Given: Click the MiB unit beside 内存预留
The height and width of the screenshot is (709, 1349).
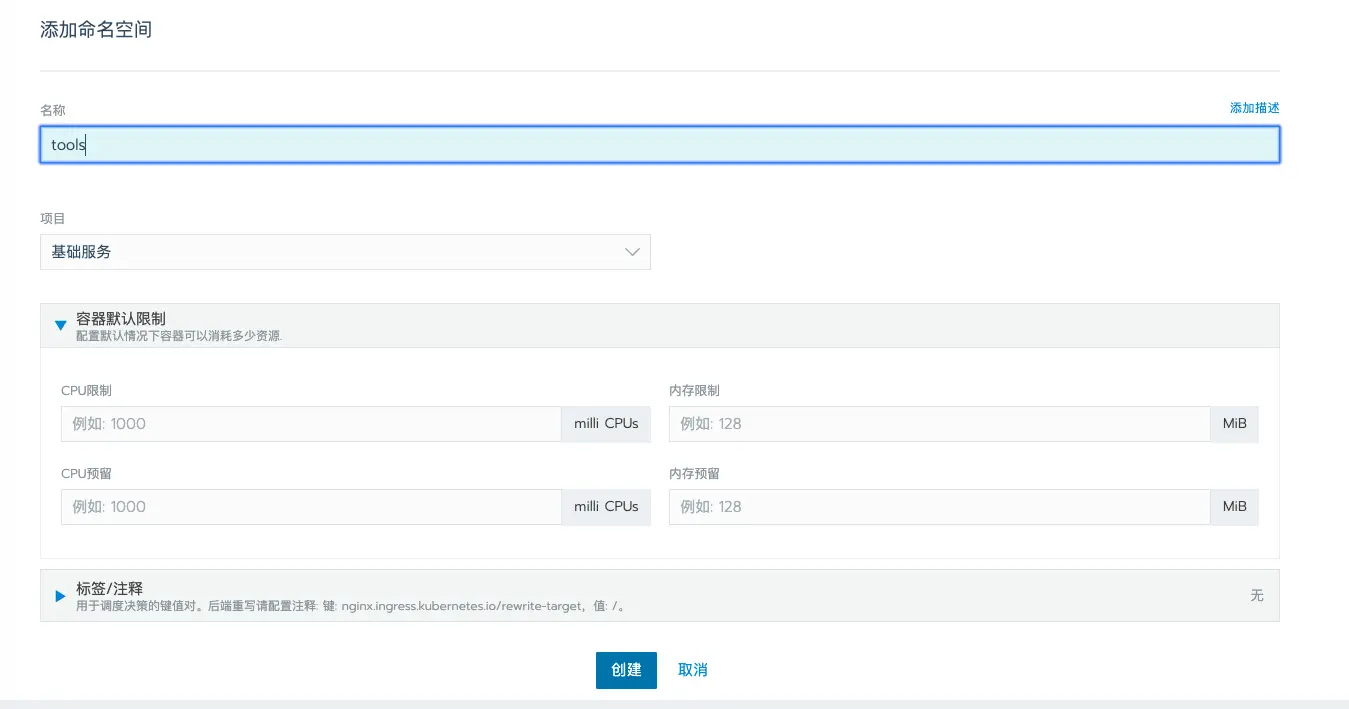Looking at the screenshot, I should [1234, 507].
